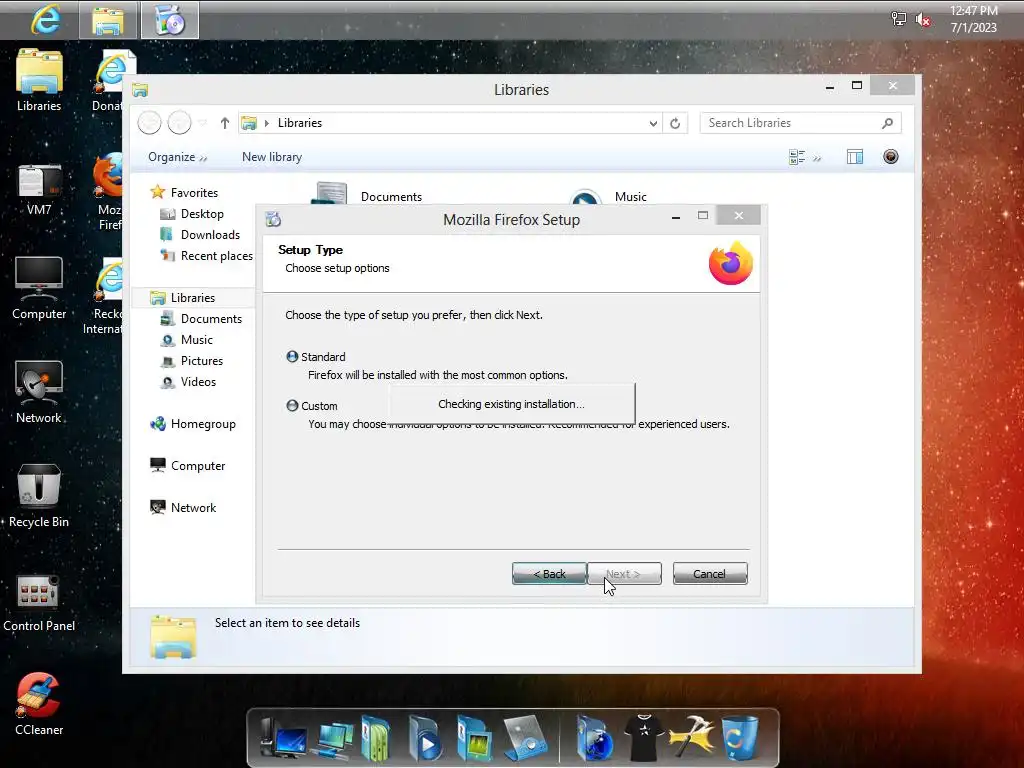Open the Libraries desktop icon

(x=39, y=80)
